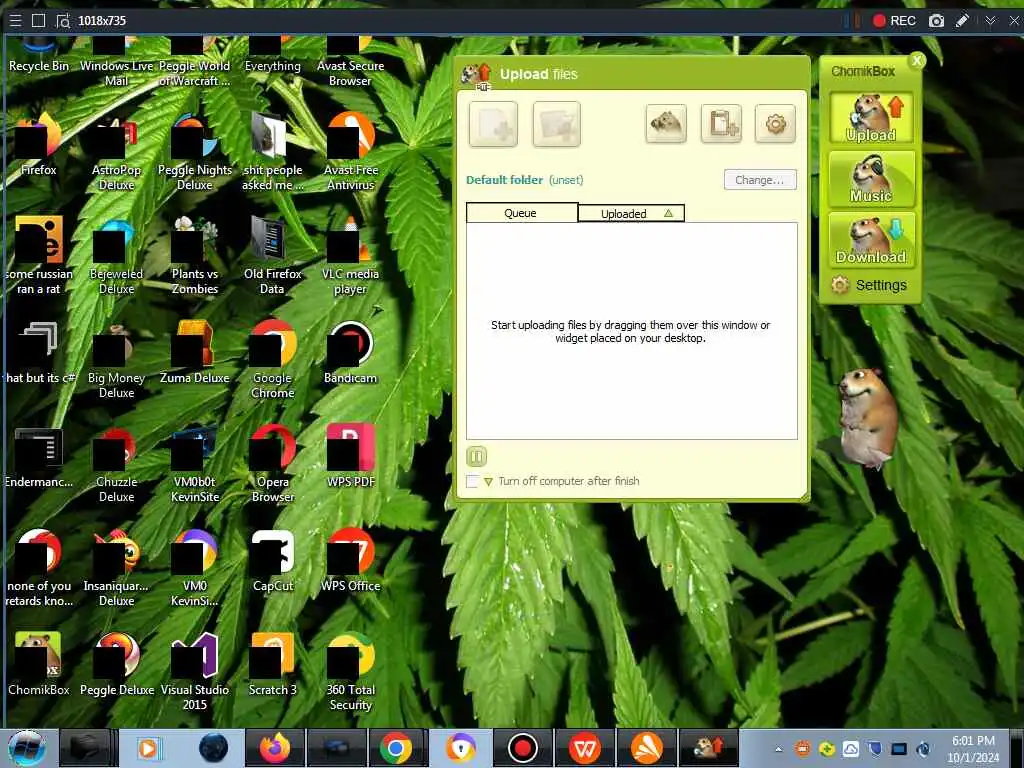Open Bandicam hamburger menu

coord(15,21)
